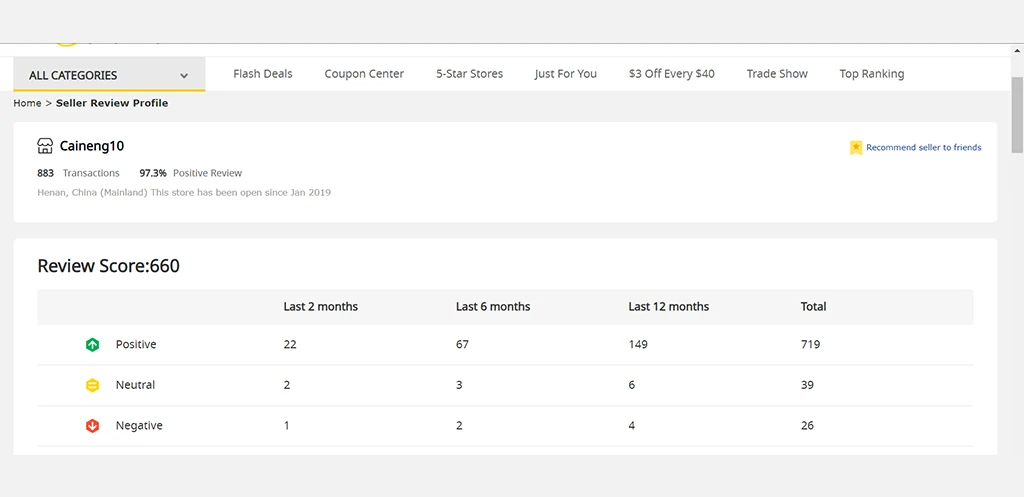Select the Just For You tab
Viewport: 1024px width, 497px height.
(x=566, y=74)
